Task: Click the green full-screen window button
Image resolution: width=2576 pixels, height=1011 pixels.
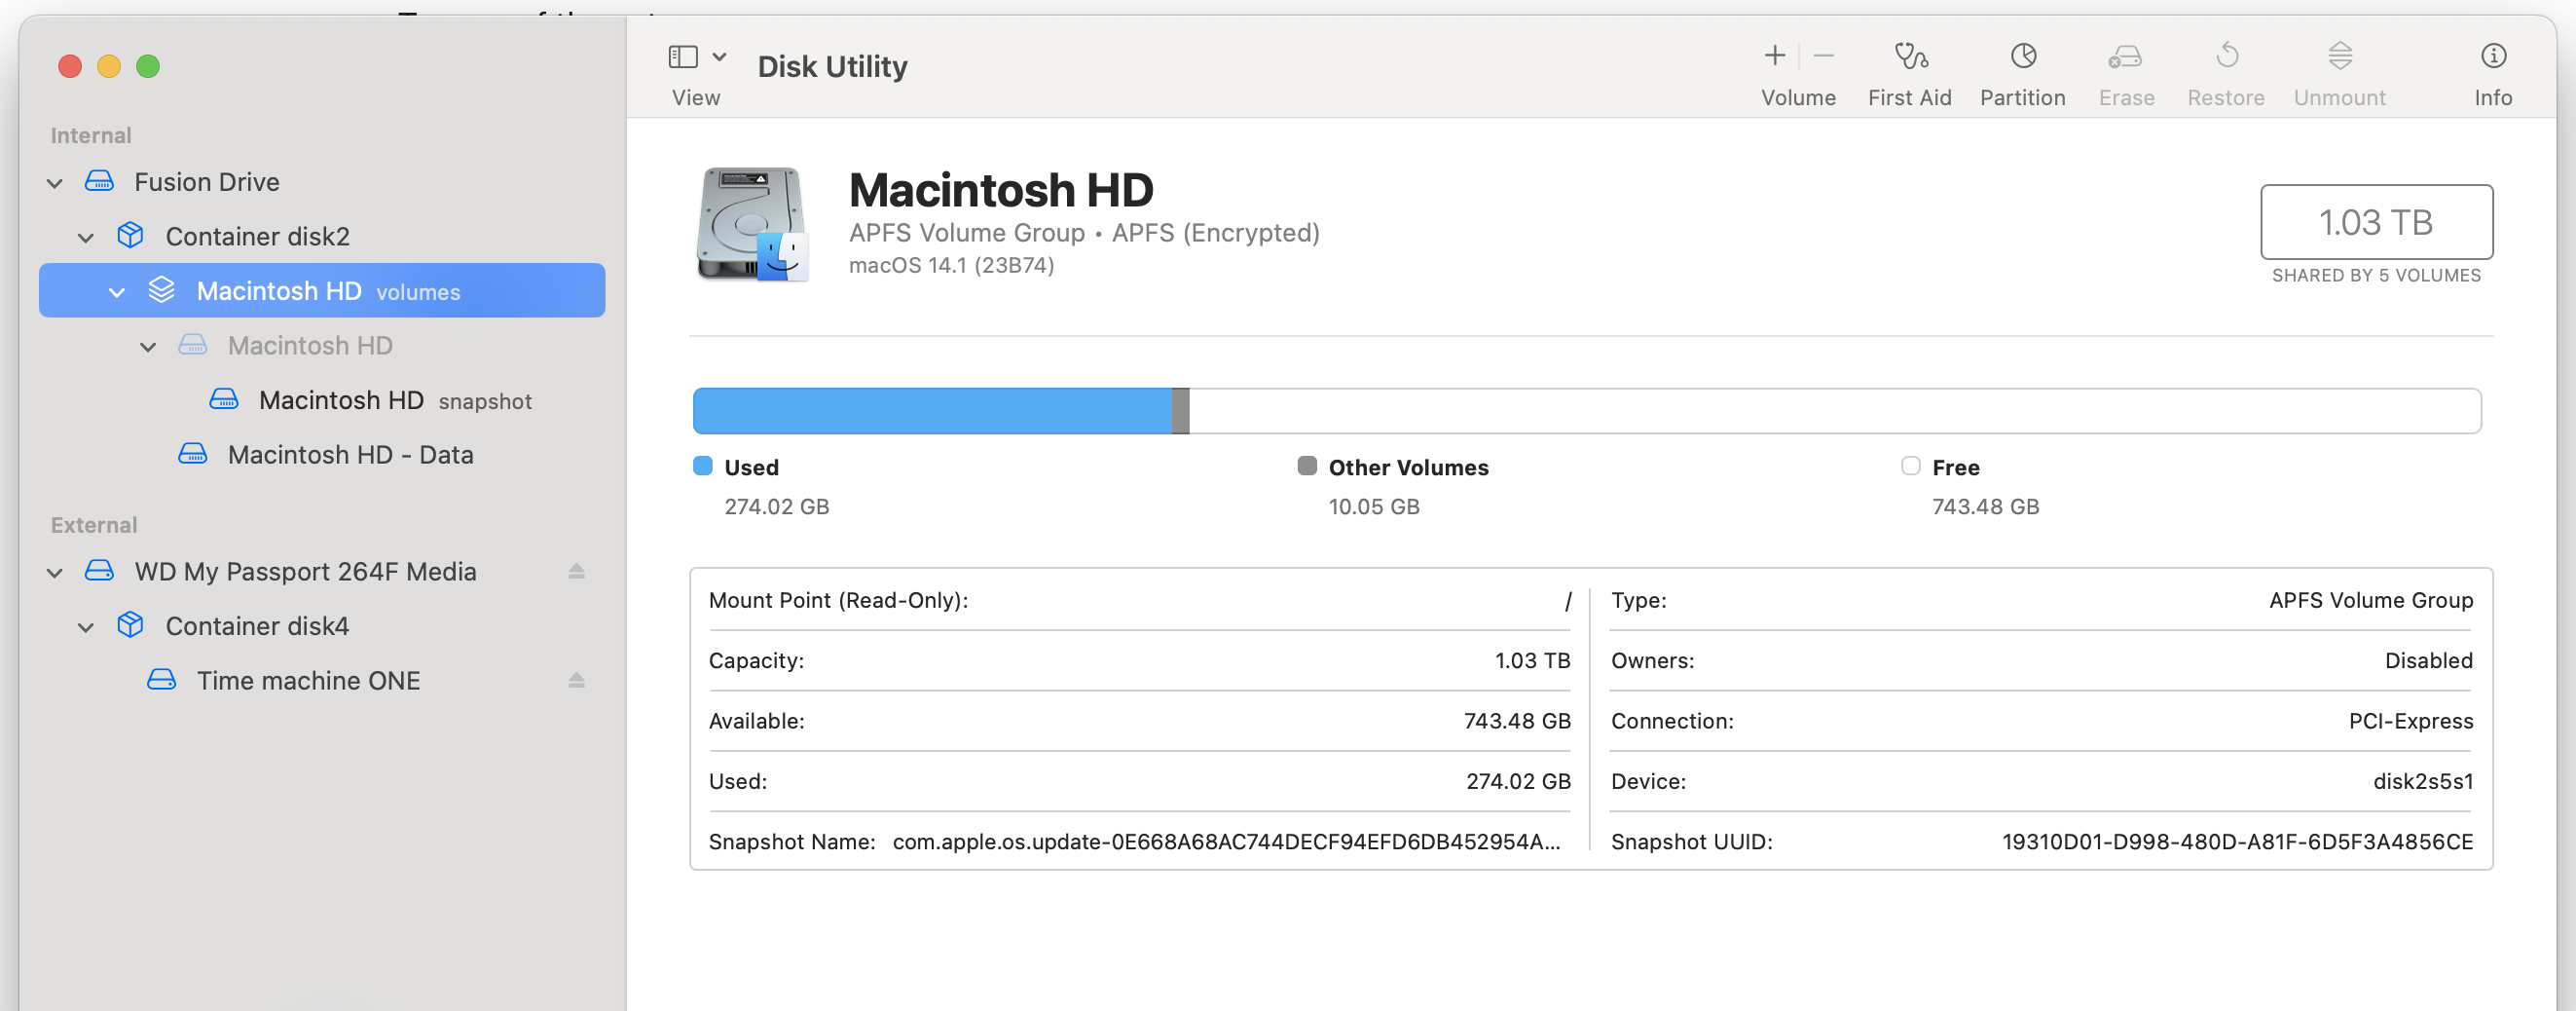Action: click(148, 66)
